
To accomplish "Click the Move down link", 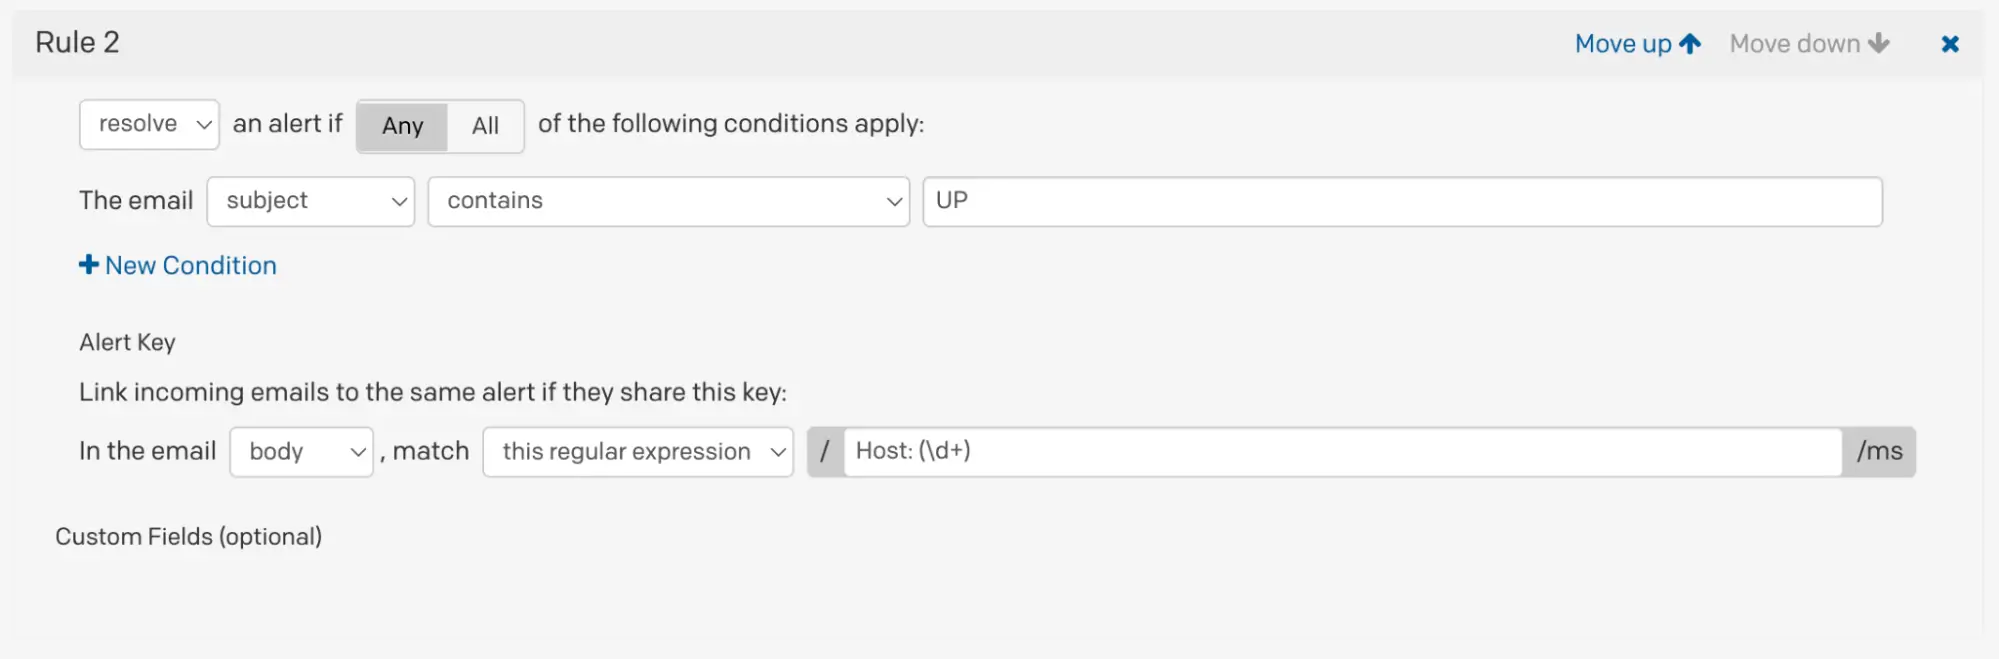I will tap(1795, 44).
